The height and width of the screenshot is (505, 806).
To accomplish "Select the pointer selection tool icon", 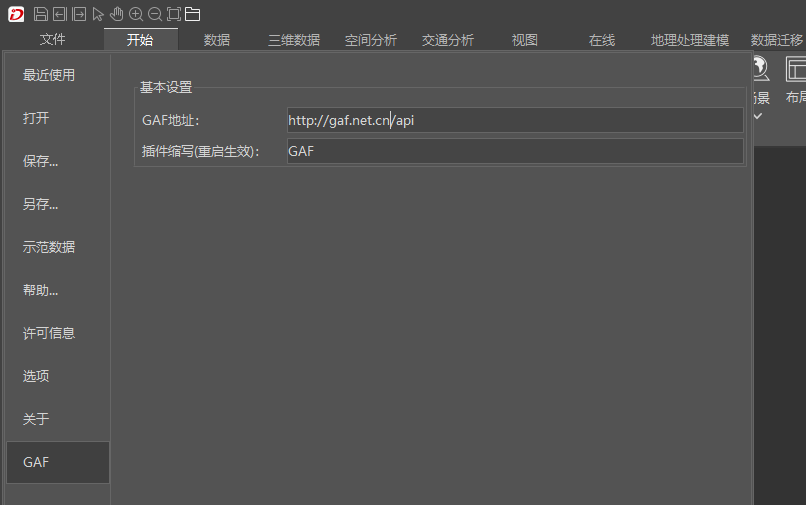I will [98, 14].
